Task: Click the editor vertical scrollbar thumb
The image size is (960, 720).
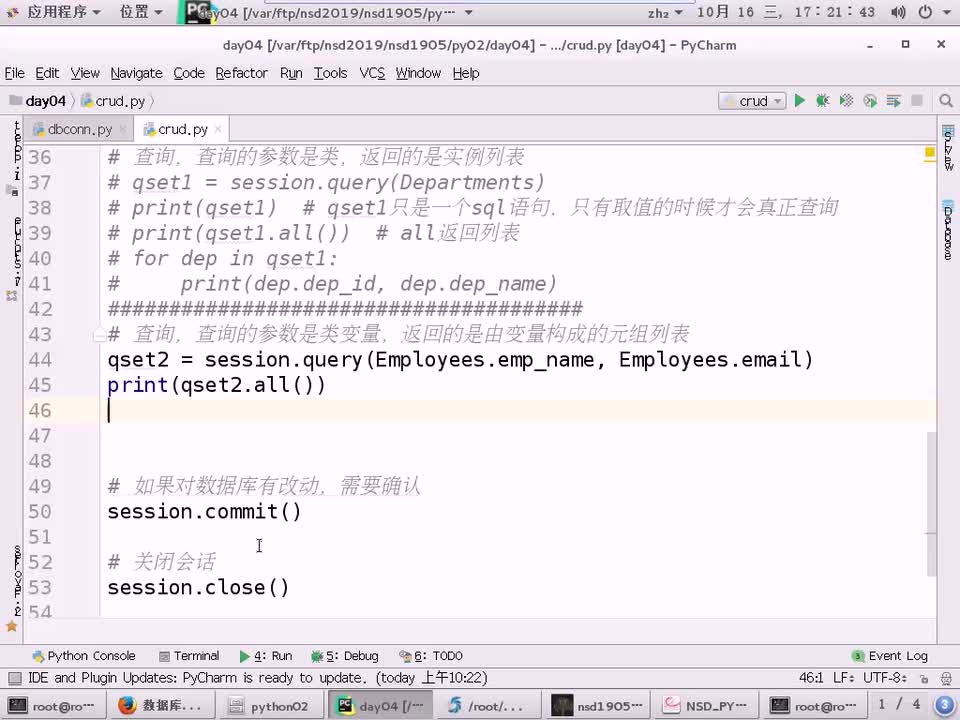Action: pos(931,503)
